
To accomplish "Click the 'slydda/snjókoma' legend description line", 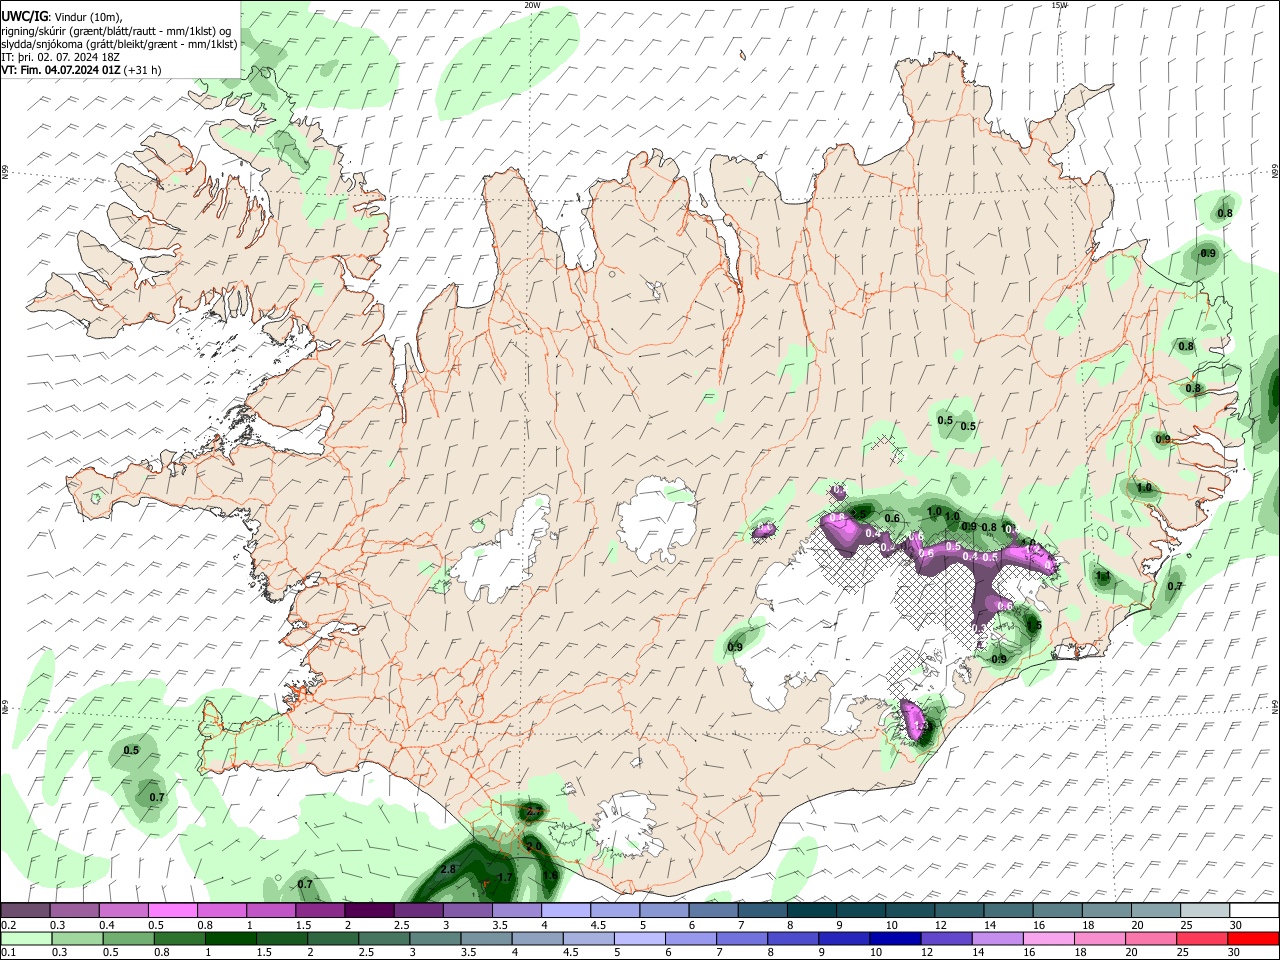I will (118, 43).
